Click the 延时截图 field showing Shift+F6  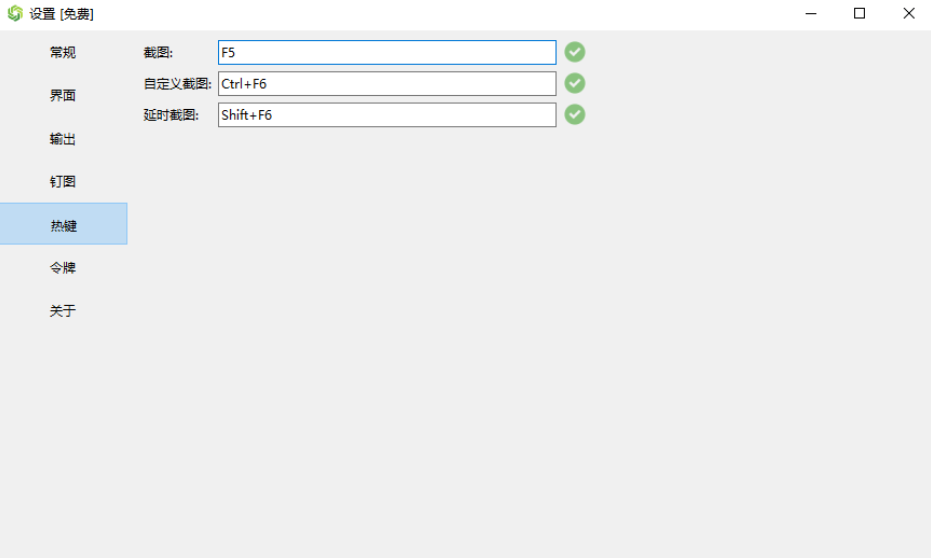coord(386,114)
